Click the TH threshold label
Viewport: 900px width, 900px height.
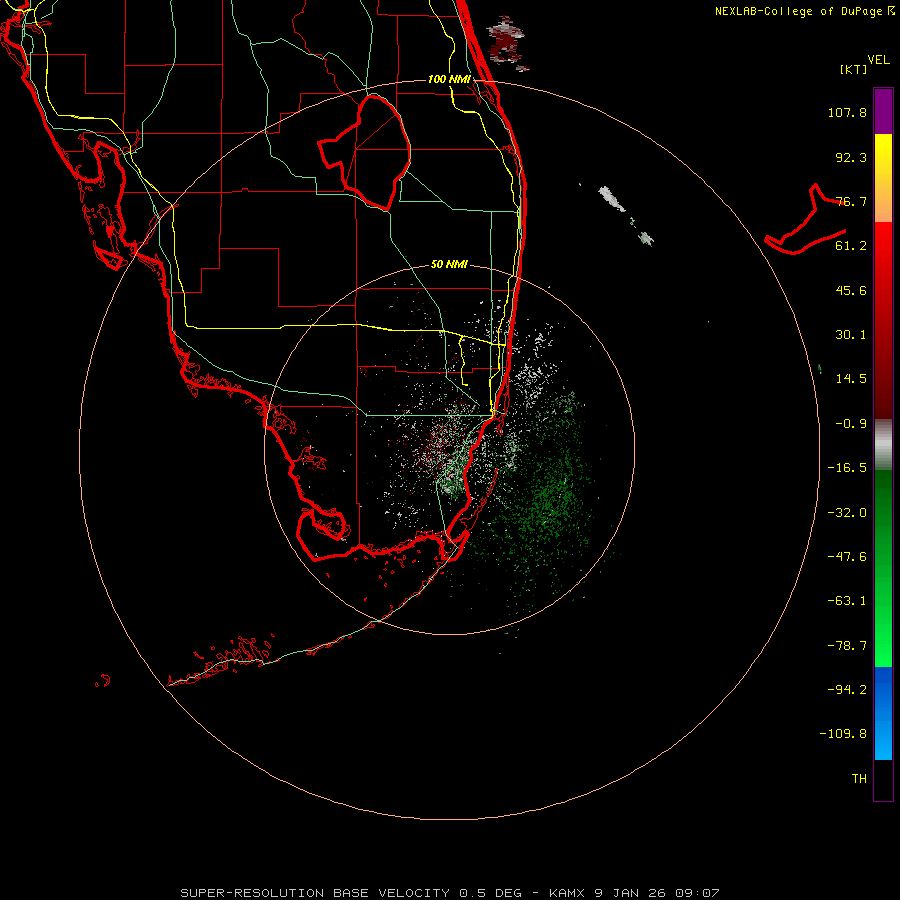(859, 779)
